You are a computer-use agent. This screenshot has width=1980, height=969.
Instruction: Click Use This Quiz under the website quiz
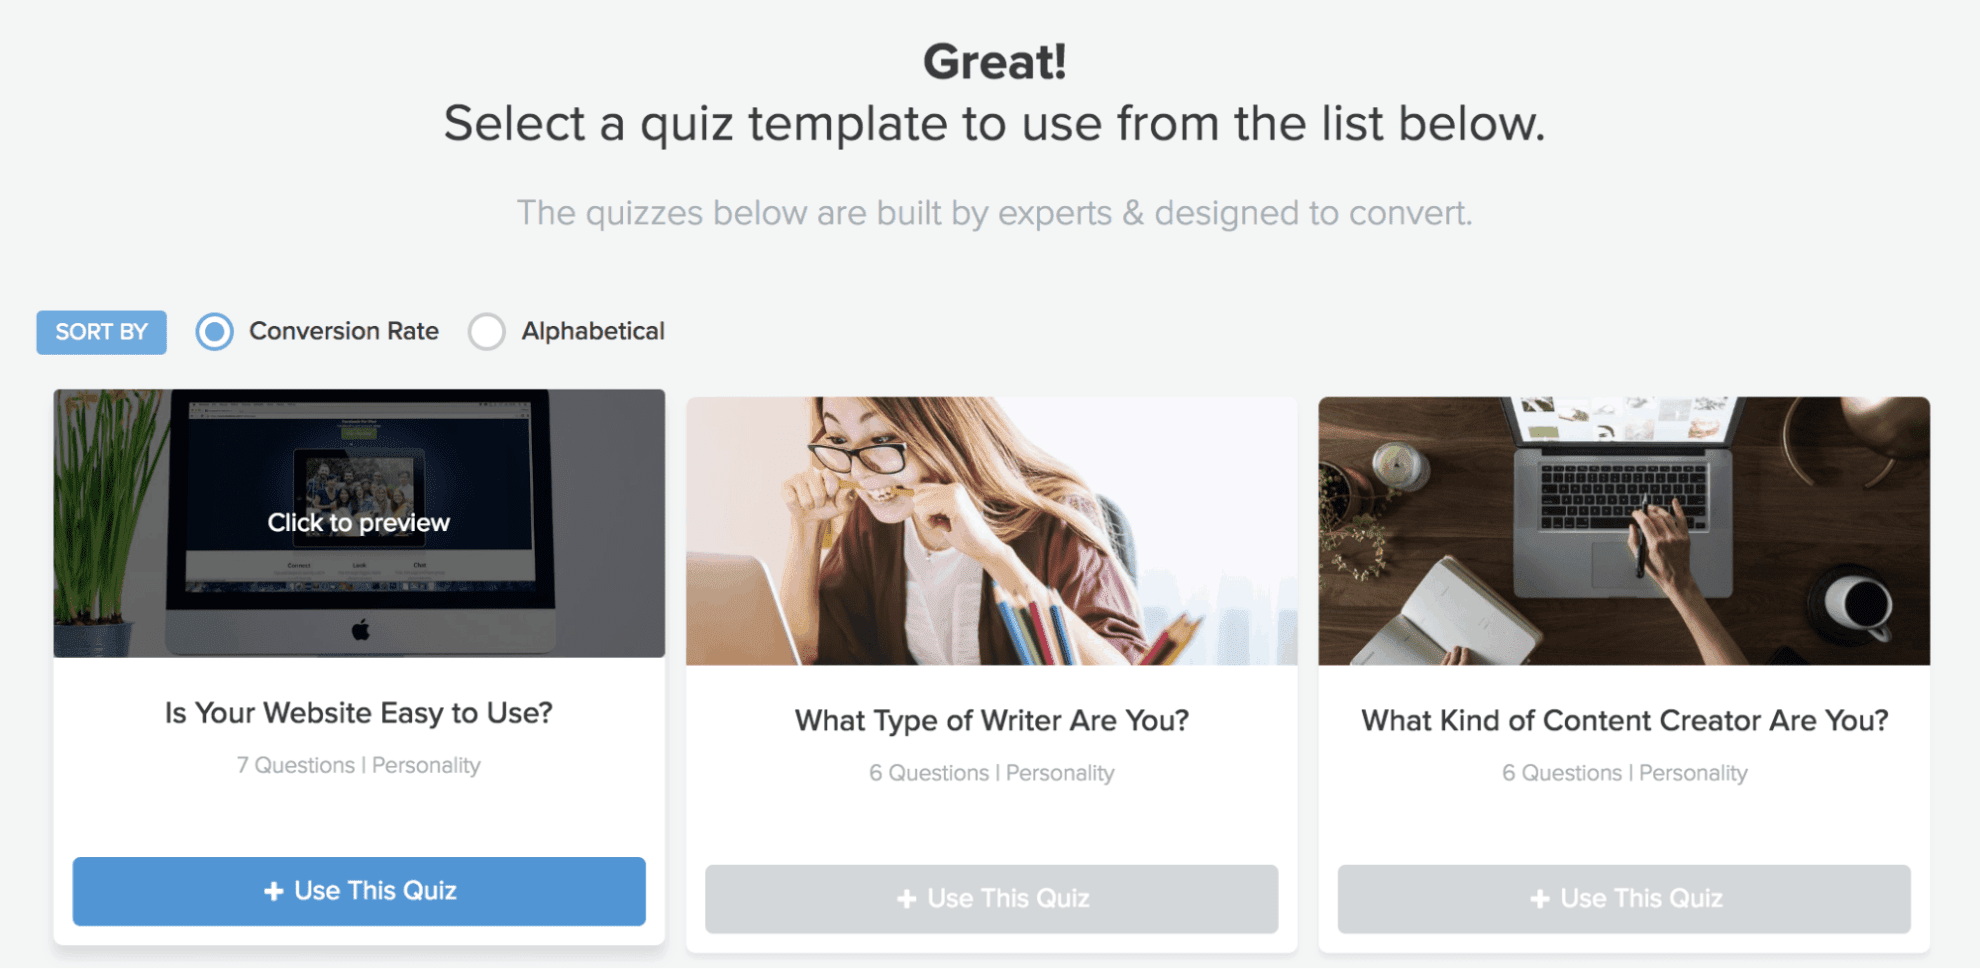pyautogui.click(x=358, y=890)
